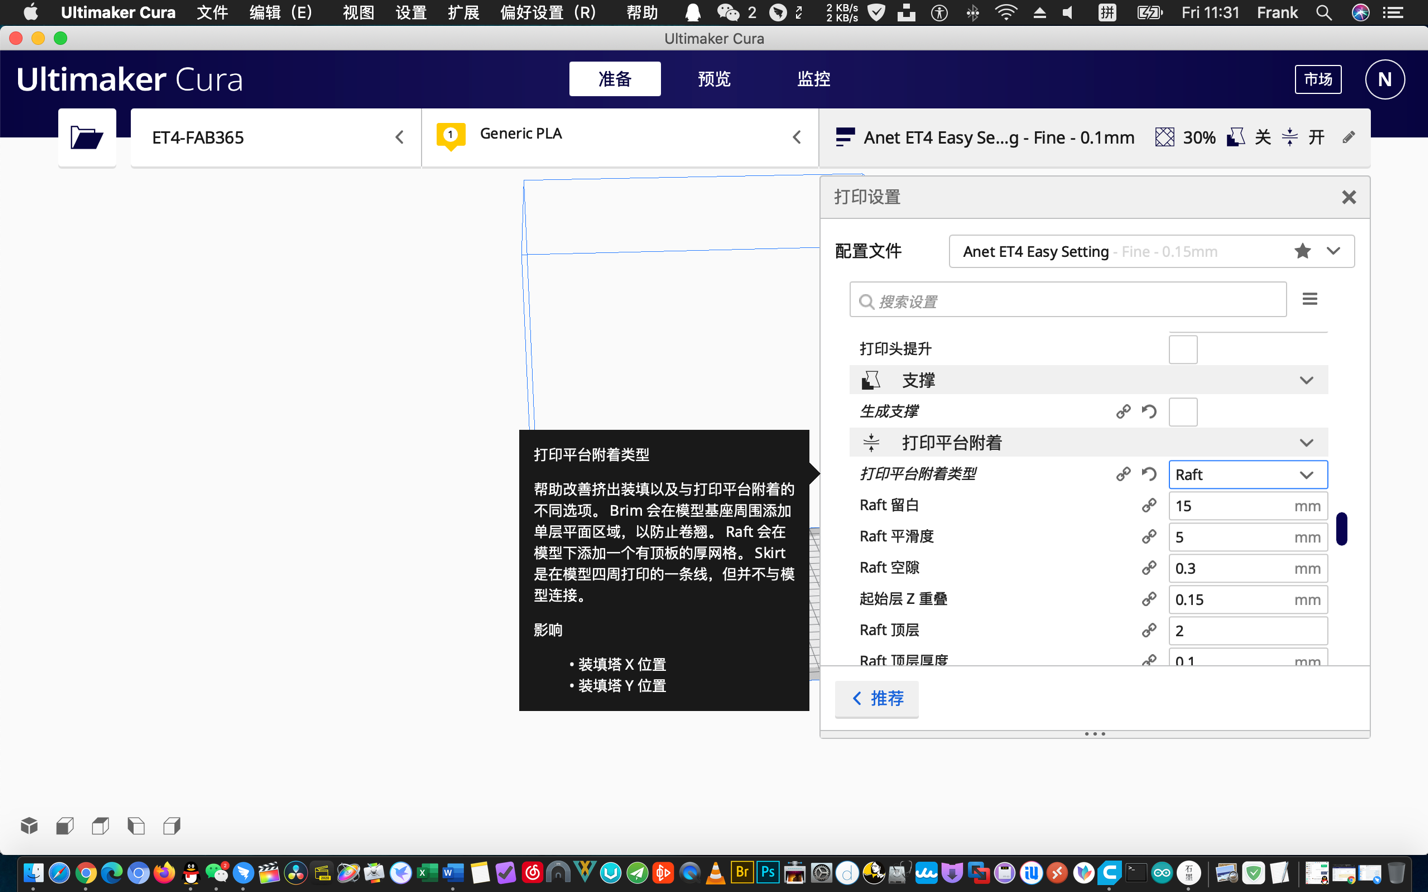Open the Raft adhesion type dropdown
1428x892 pixels.
click(1247, 474)
